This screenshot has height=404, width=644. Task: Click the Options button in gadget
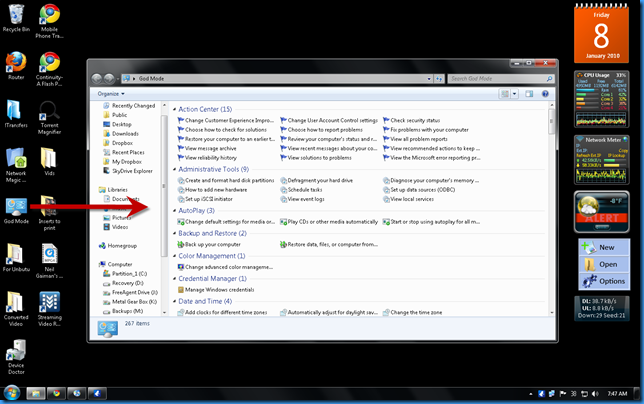pyautogui.click(x=604, y=281)
